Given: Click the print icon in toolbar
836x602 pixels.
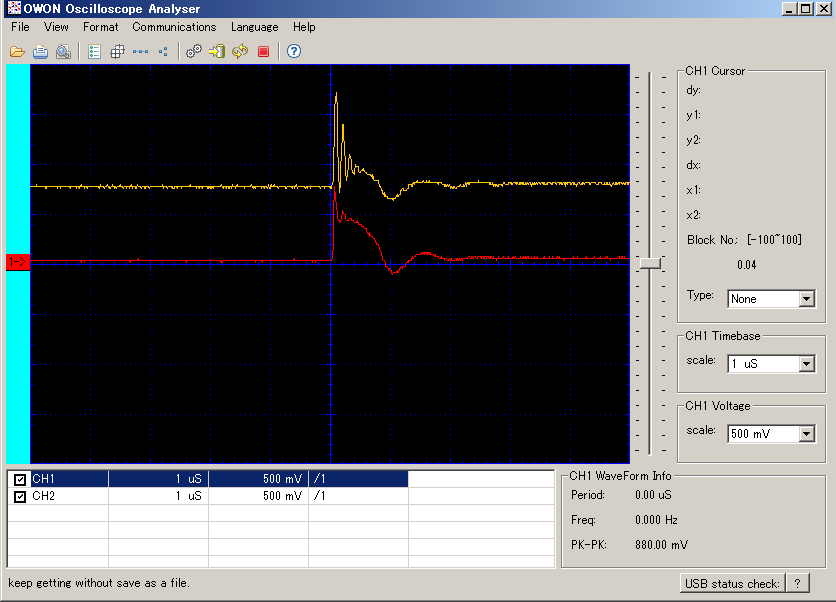Looking at the screenshot, I should click(41, 52).
